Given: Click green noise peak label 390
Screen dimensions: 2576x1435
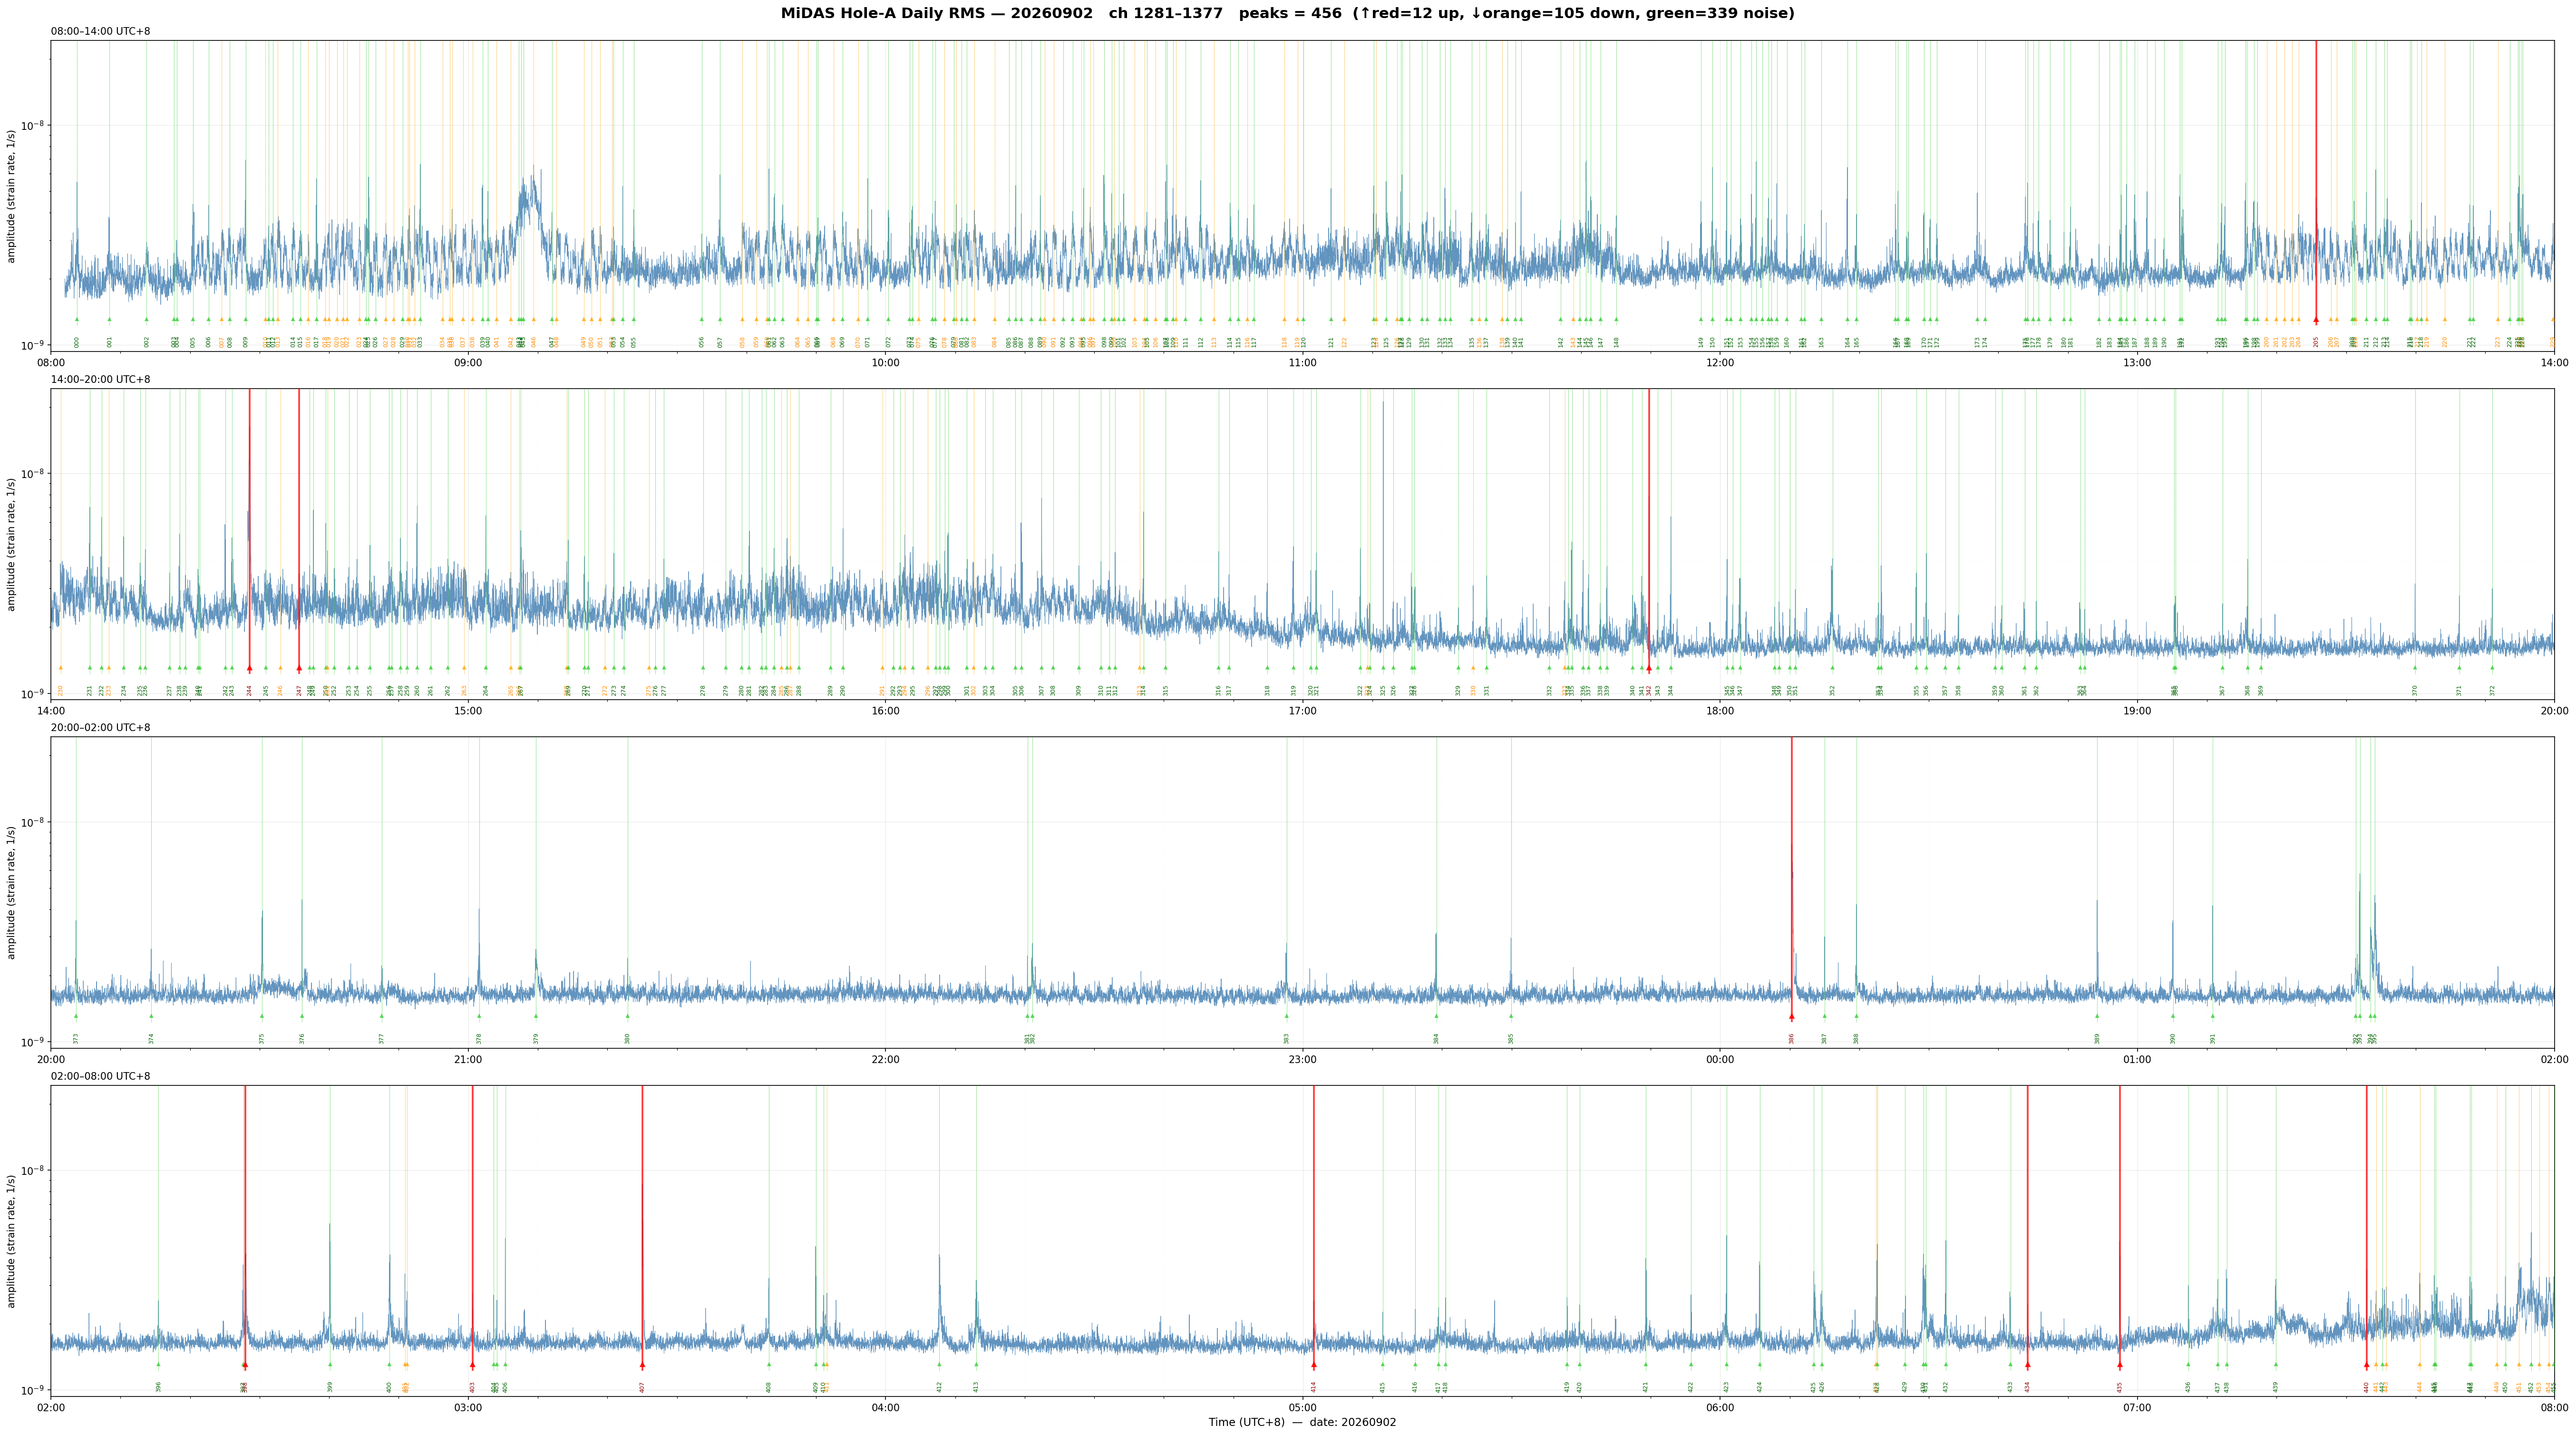Looking at the screenshot, I should tap(2173, 1038).
